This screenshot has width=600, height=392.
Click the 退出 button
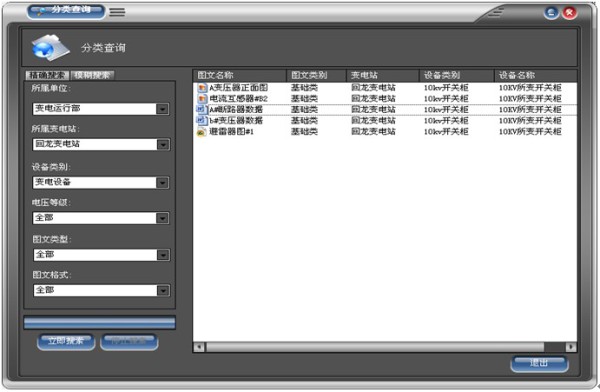click(539, 363)
